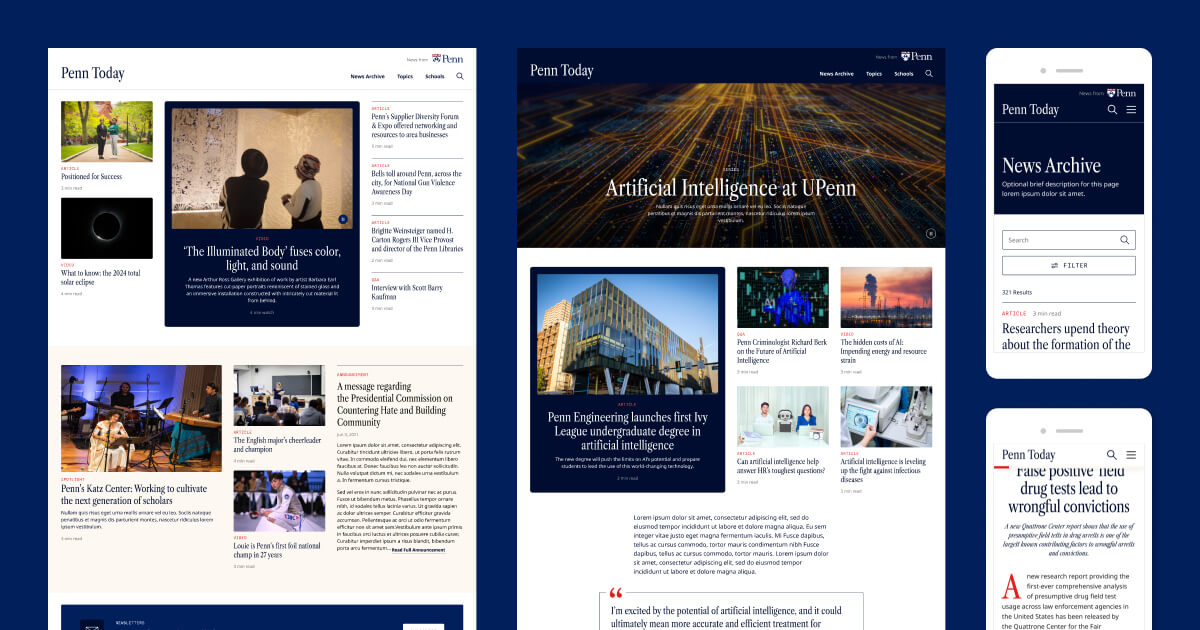The image size is (1200, 630).
Task: Open 'The English major's cheerleader and champion'
Action: click(277, 444)
